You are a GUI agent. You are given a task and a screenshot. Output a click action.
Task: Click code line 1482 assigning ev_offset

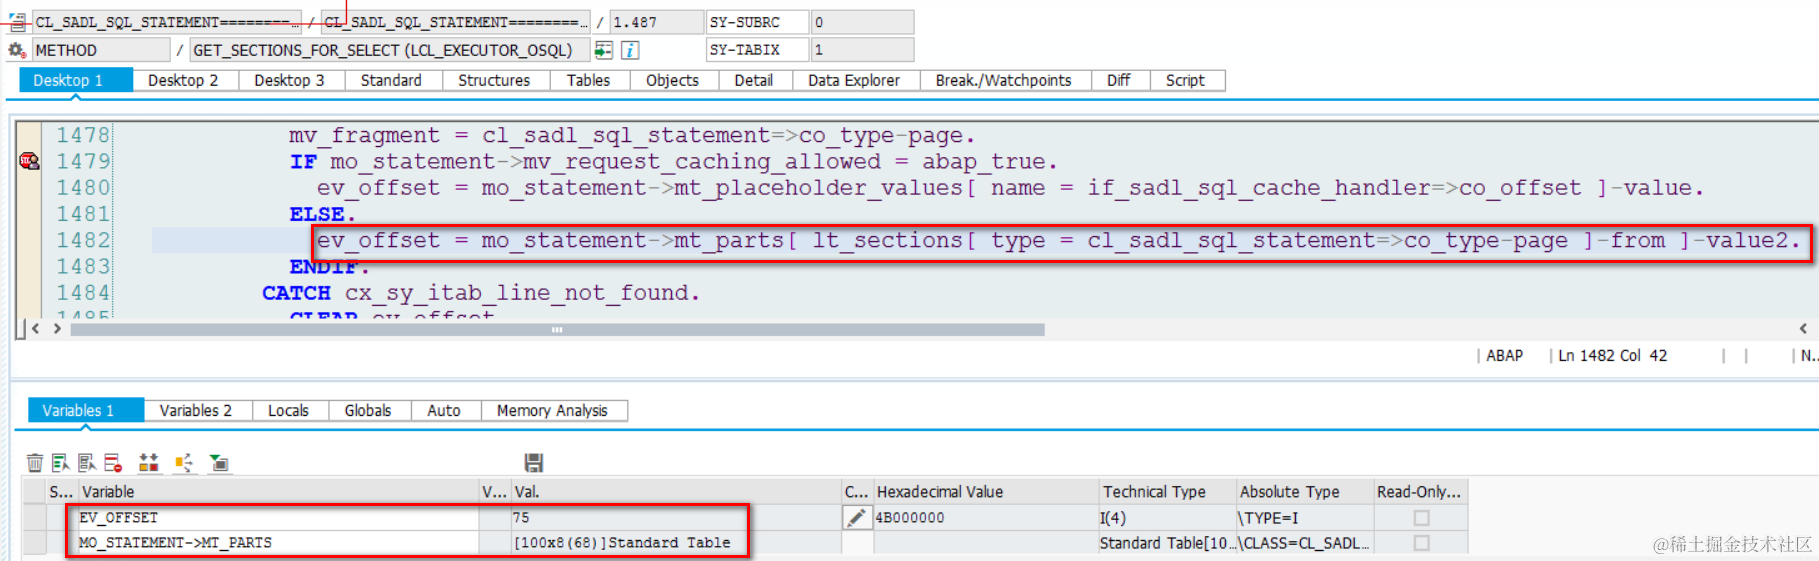pyautogui.click(x=1058, y=241)
